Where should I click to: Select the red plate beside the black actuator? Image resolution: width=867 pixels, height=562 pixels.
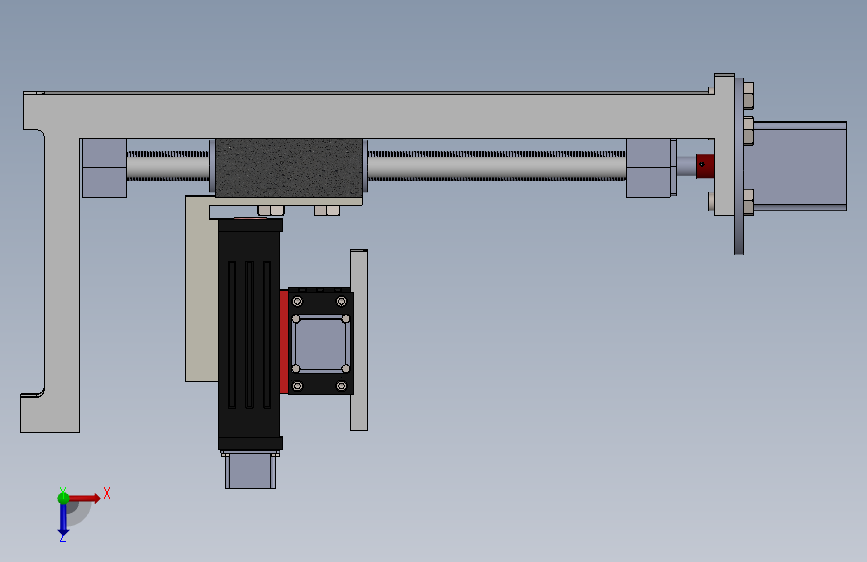284,341
